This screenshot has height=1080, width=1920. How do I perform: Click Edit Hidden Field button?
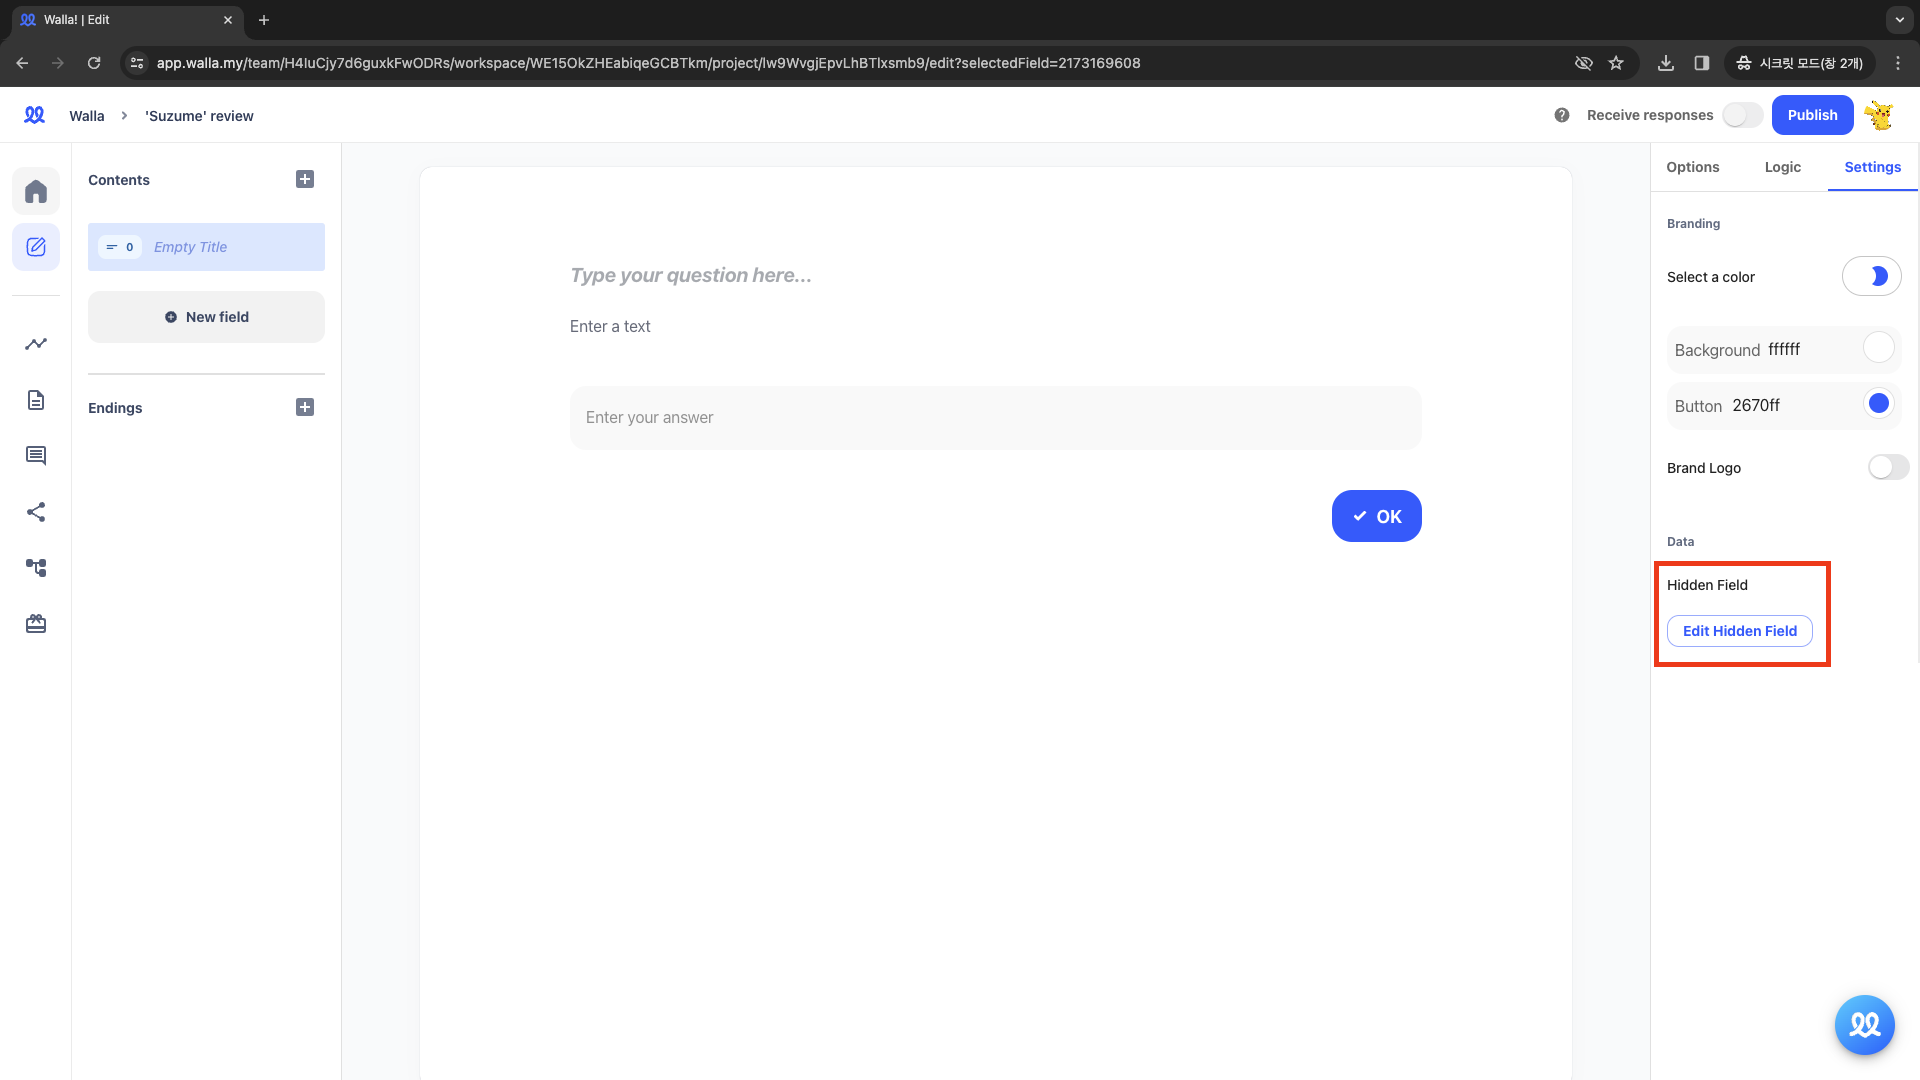1739,631
